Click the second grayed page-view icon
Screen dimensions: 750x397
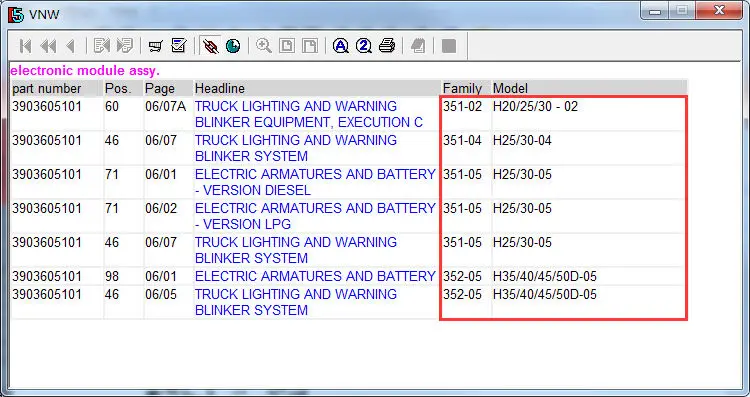pyautogui.click(x=310, y=46)
